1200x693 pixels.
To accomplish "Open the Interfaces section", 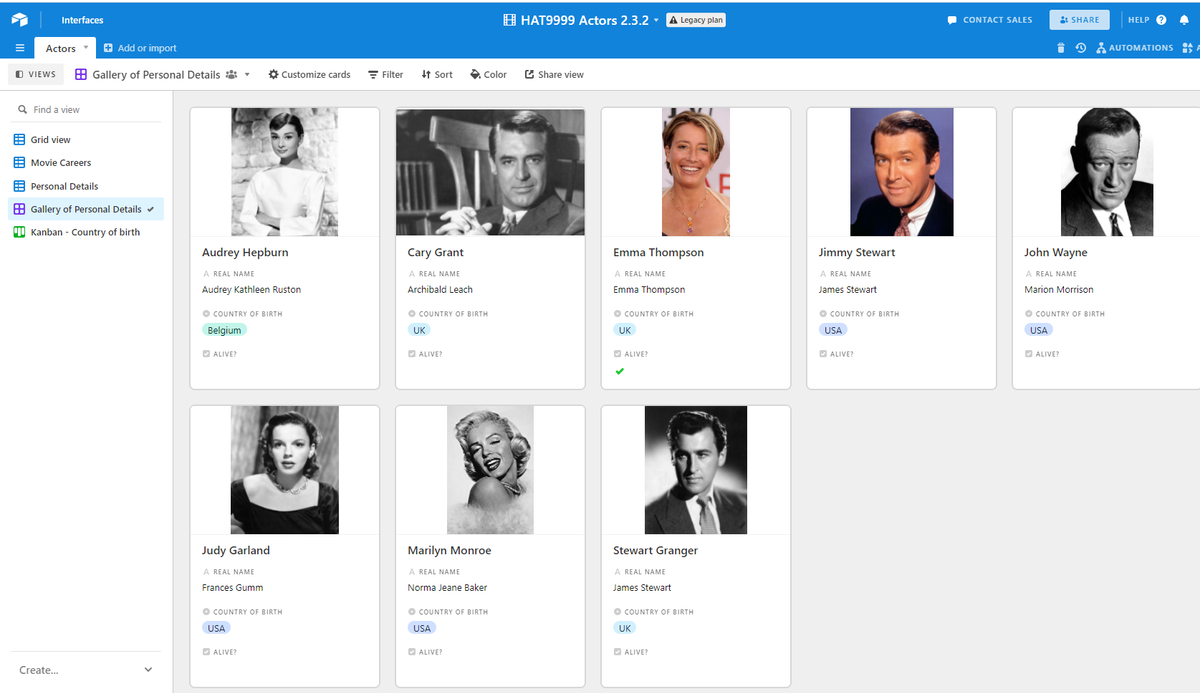I will pyautogui.click(x=82, y=20).
